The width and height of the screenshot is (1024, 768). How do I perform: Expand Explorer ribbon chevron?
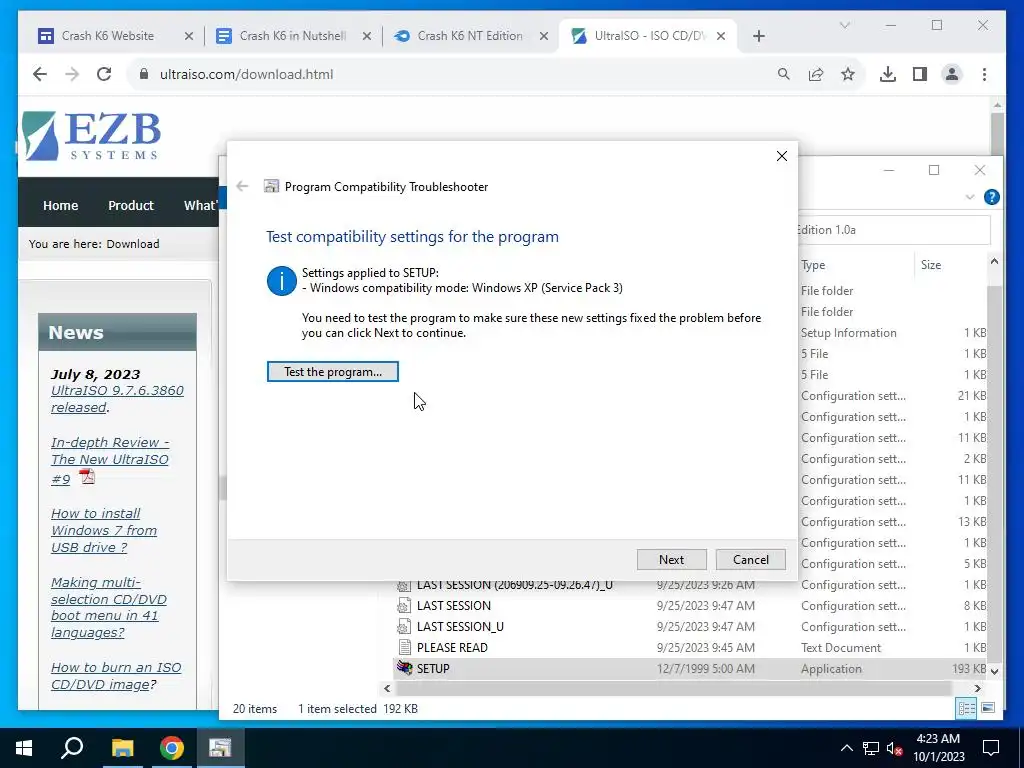pyautogui.click(x=970, y=197)
